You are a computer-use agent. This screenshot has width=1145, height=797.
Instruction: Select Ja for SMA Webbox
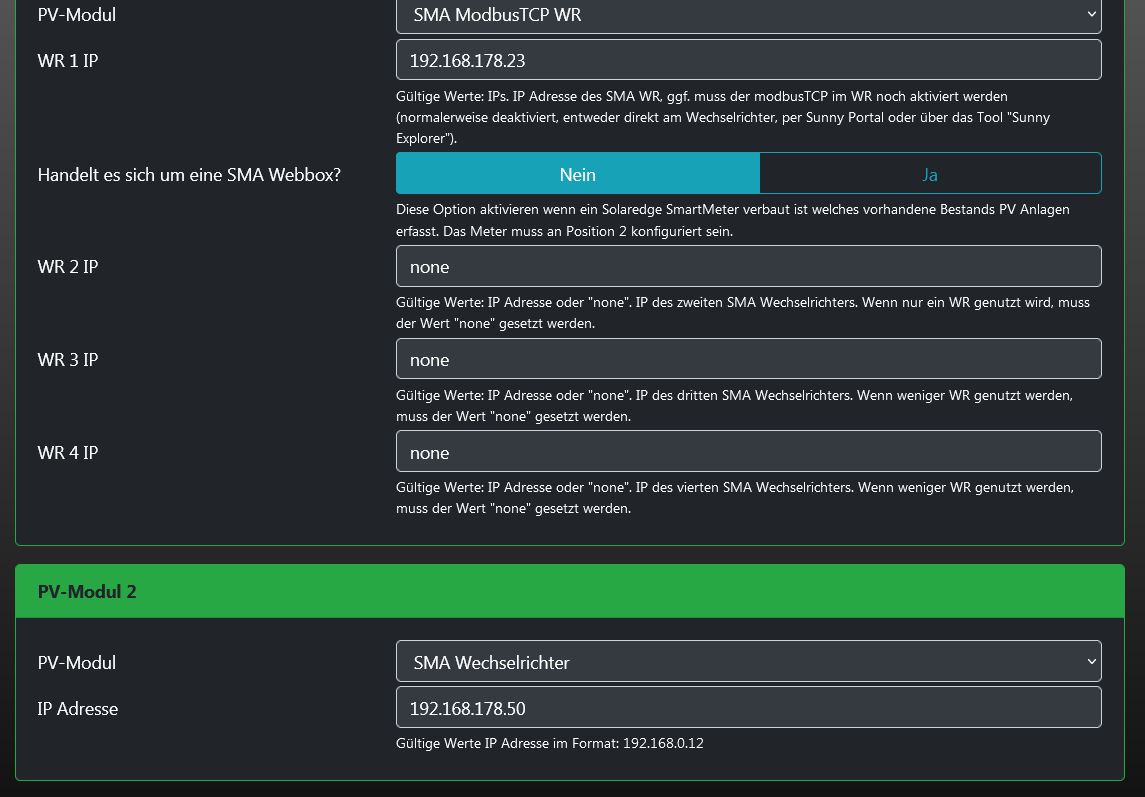pos(930,174)
